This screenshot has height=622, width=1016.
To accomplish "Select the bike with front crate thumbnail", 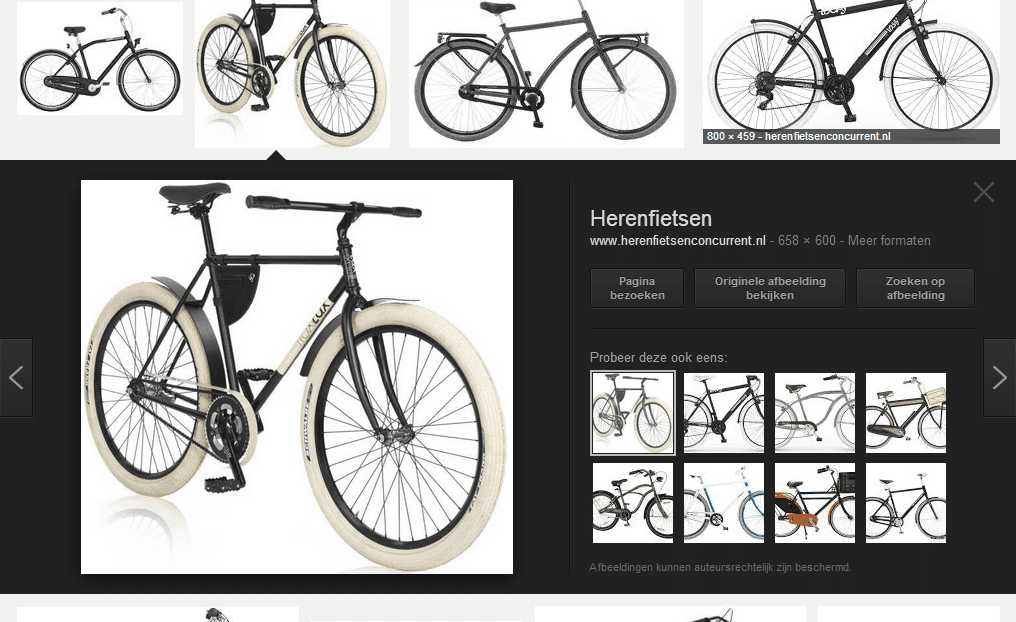I will [906, 413].
